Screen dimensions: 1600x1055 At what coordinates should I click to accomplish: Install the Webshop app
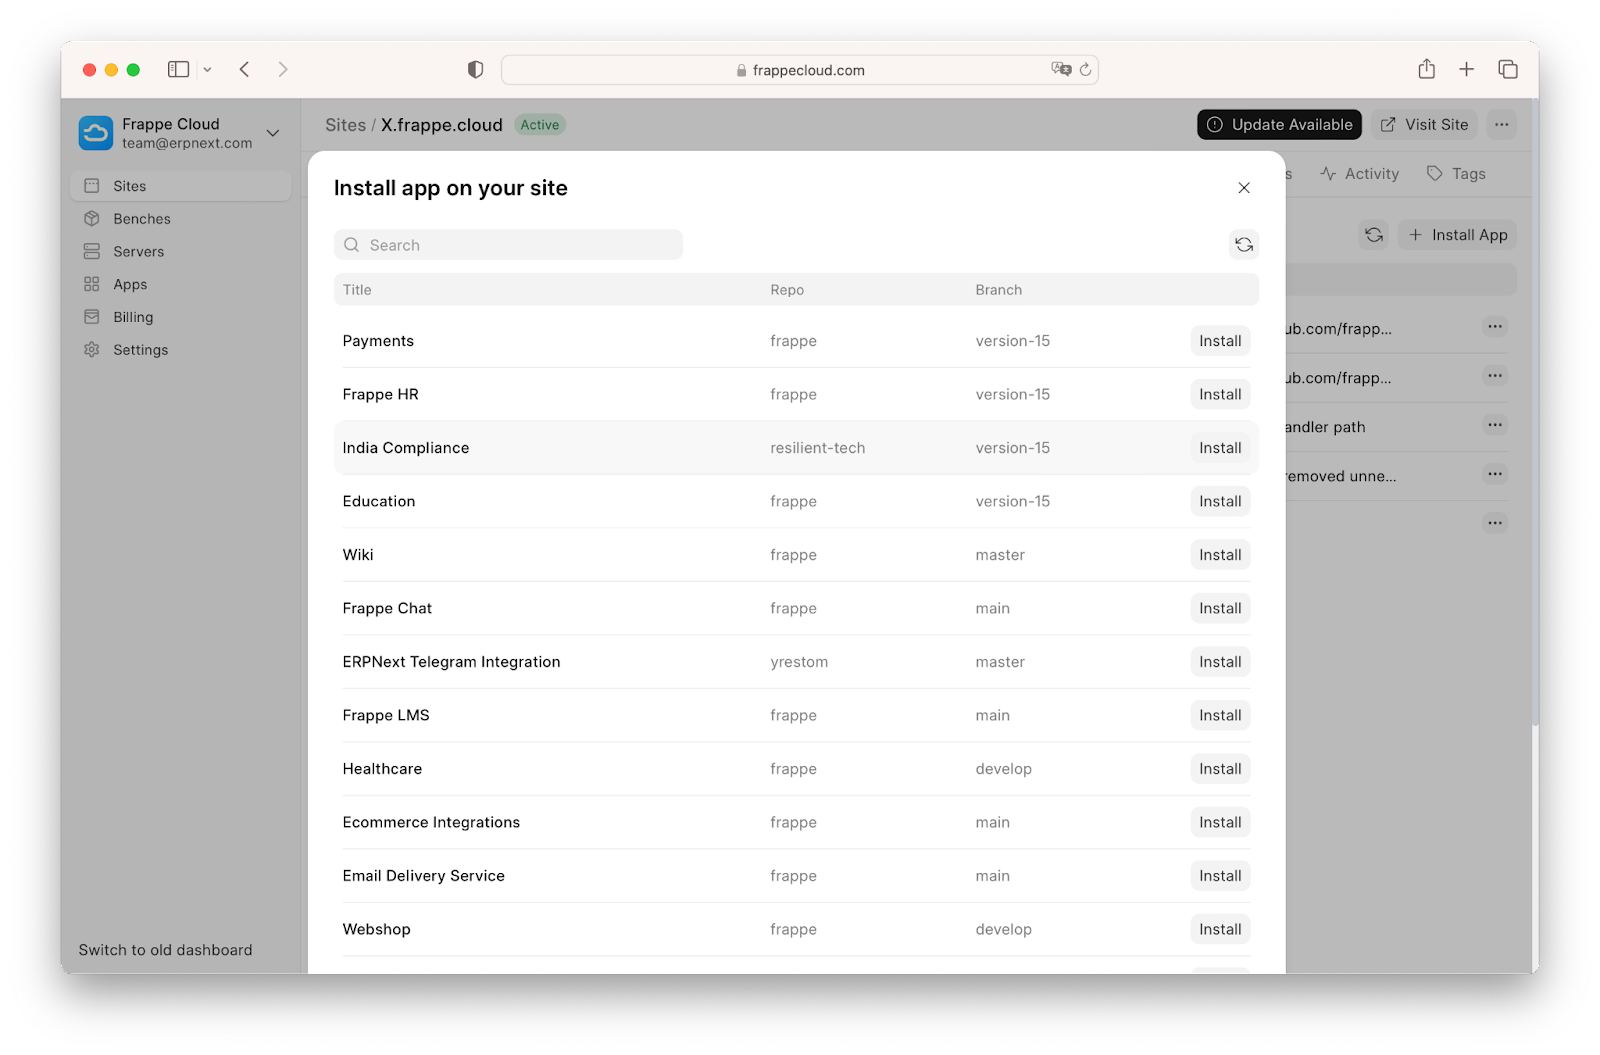(1220, 930)
